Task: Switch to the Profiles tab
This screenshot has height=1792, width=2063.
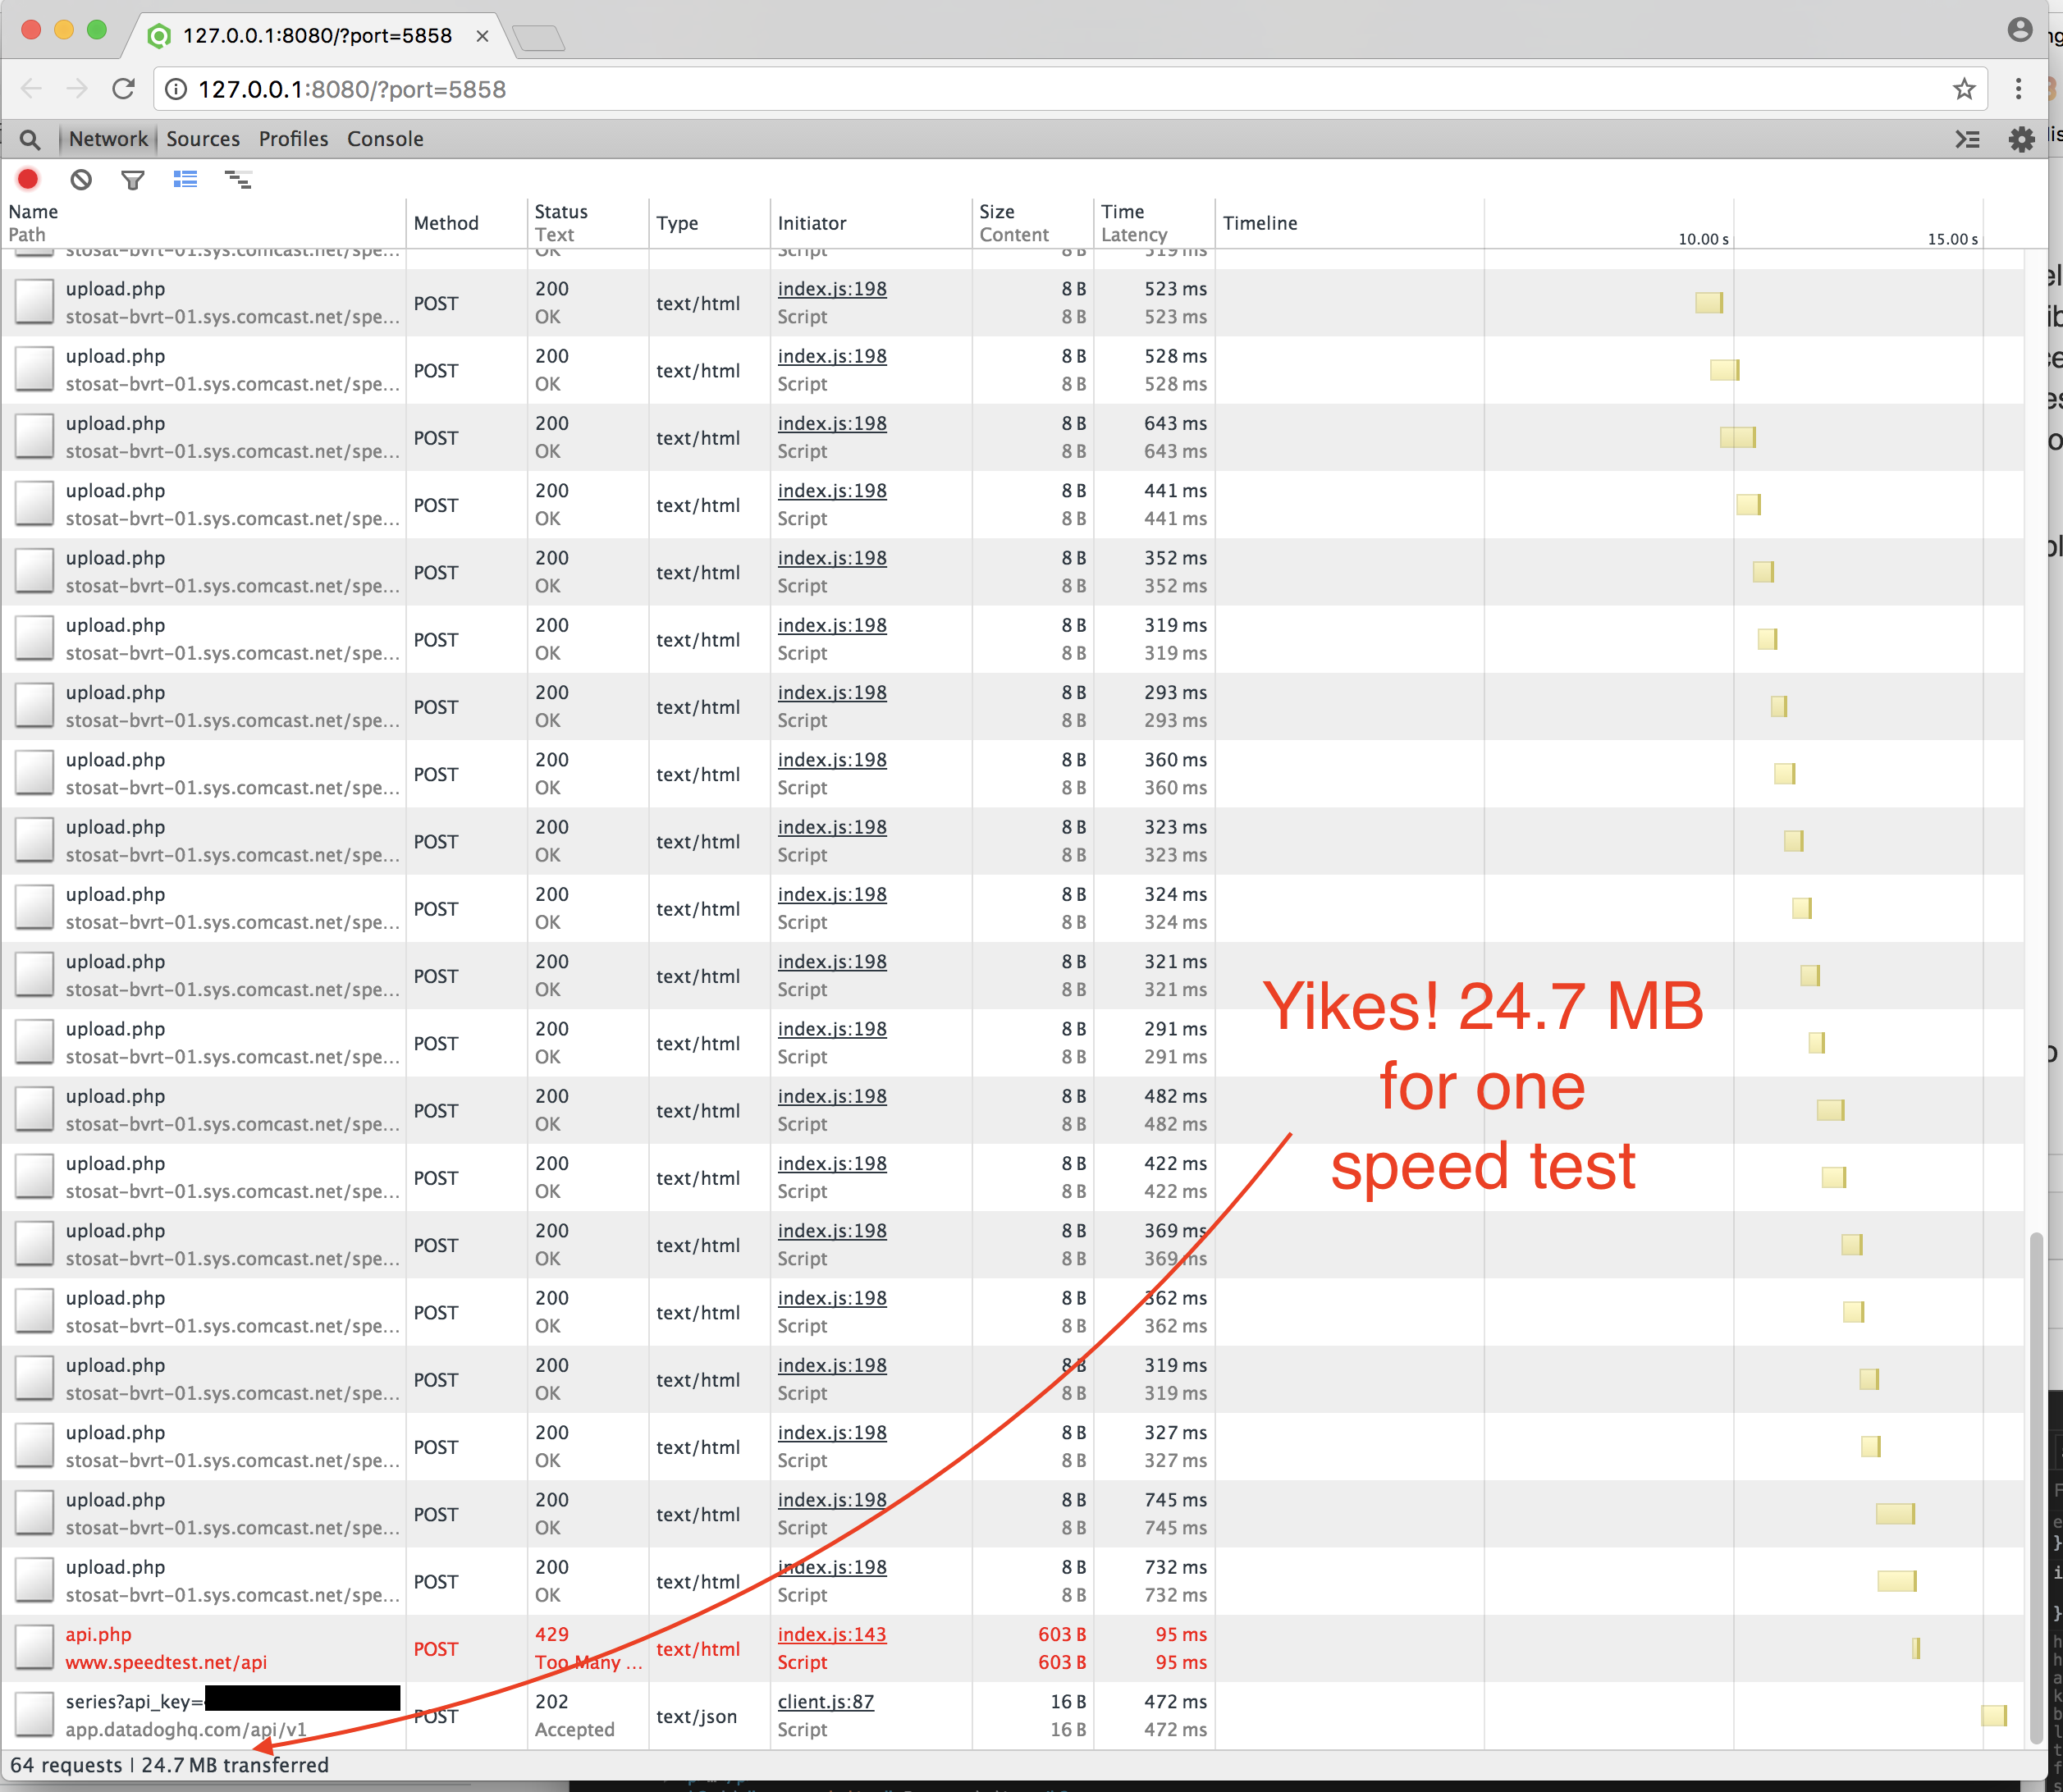Action: point(293,139)
